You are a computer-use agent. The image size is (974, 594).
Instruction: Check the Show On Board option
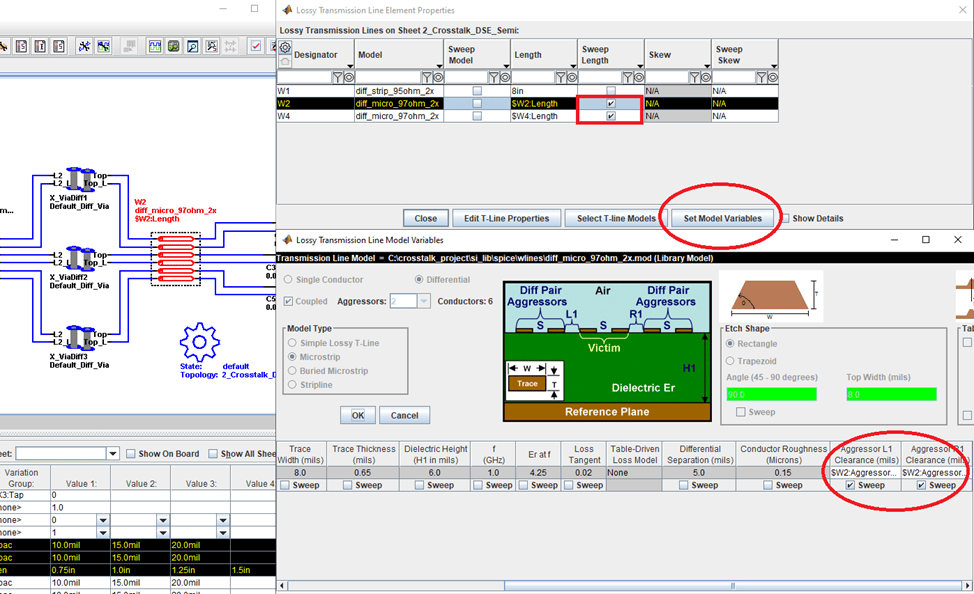point(130,454)
